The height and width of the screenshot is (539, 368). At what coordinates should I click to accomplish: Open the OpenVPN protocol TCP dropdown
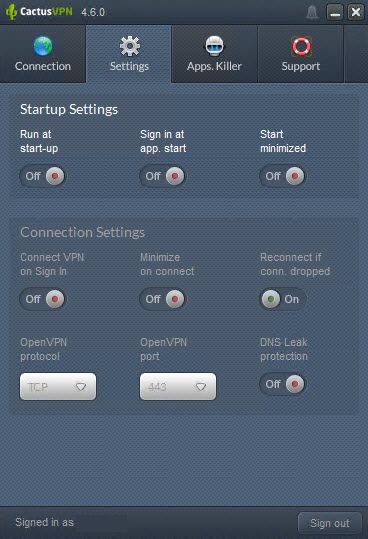(x=58, y=387)
